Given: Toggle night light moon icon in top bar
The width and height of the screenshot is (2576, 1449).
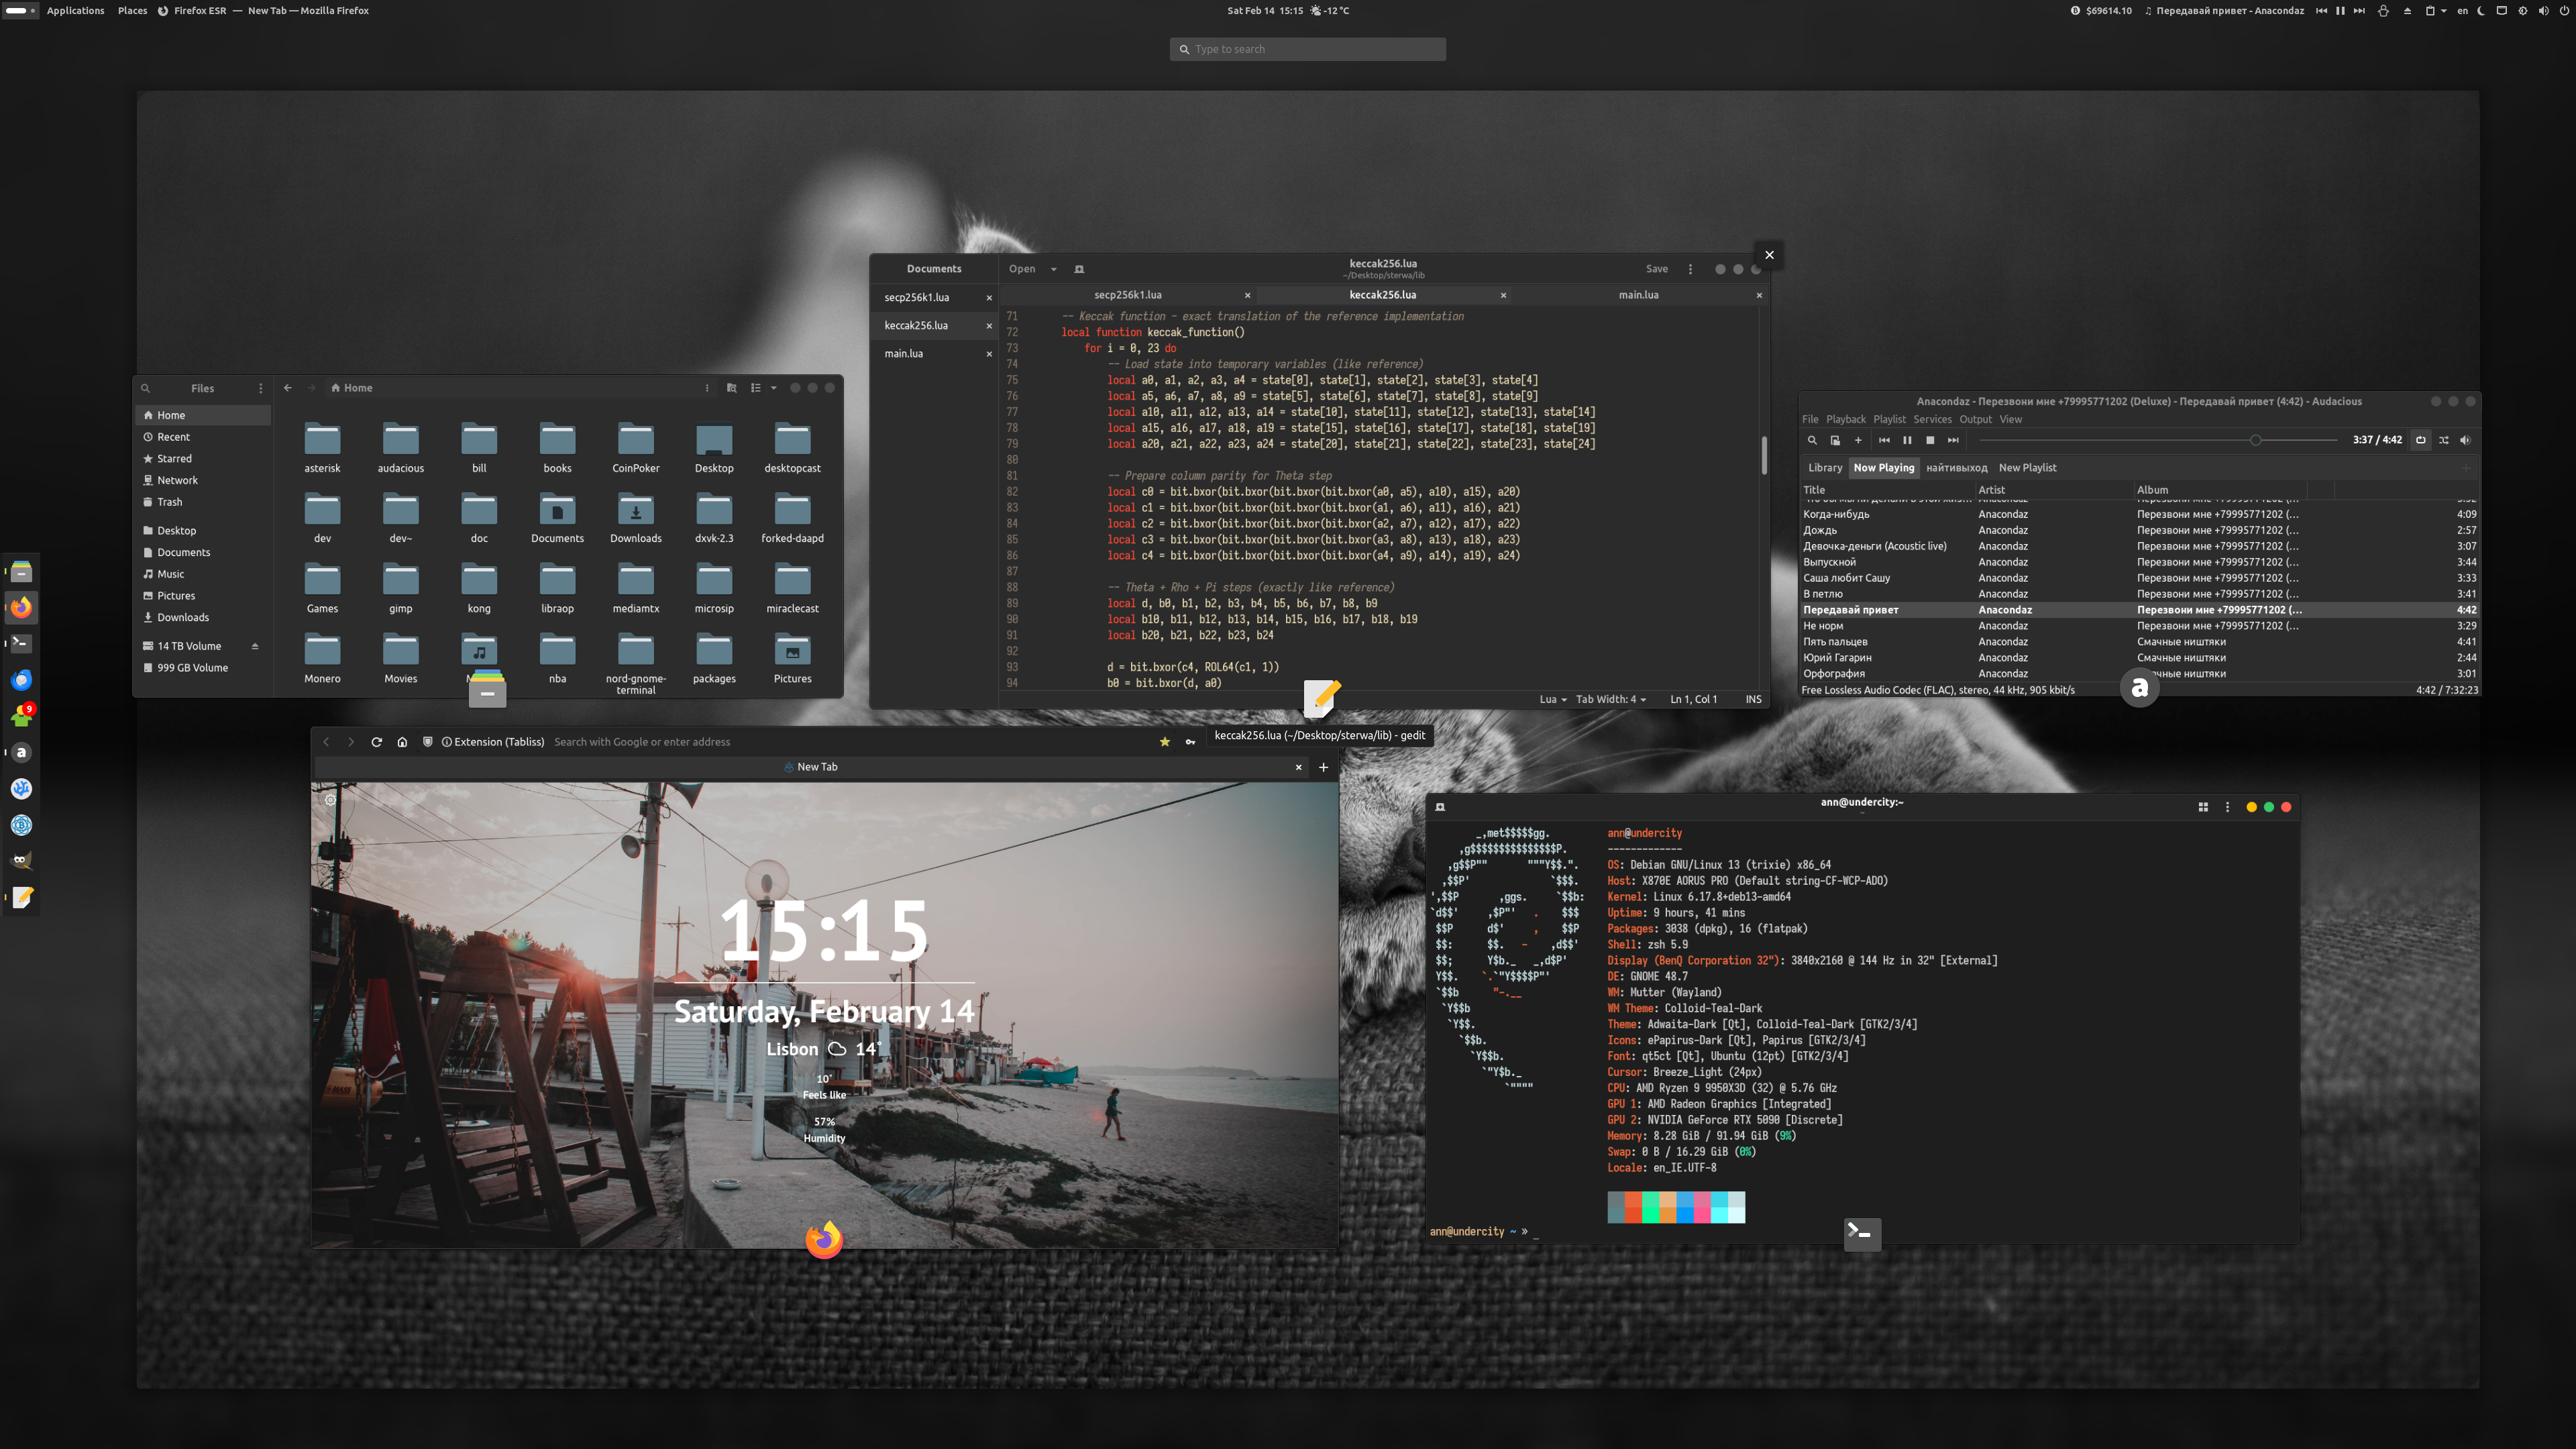Looking at the screenshot, I should (x=2481, y=11).
